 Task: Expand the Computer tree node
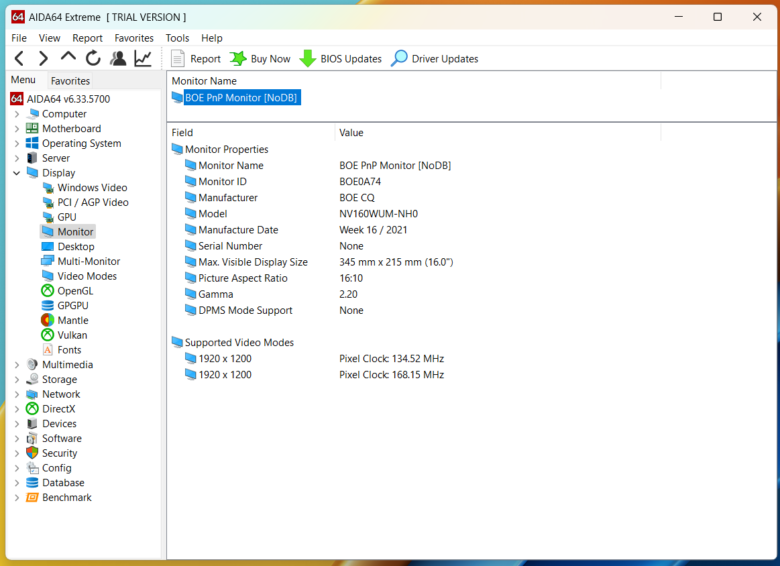[17, 114]
